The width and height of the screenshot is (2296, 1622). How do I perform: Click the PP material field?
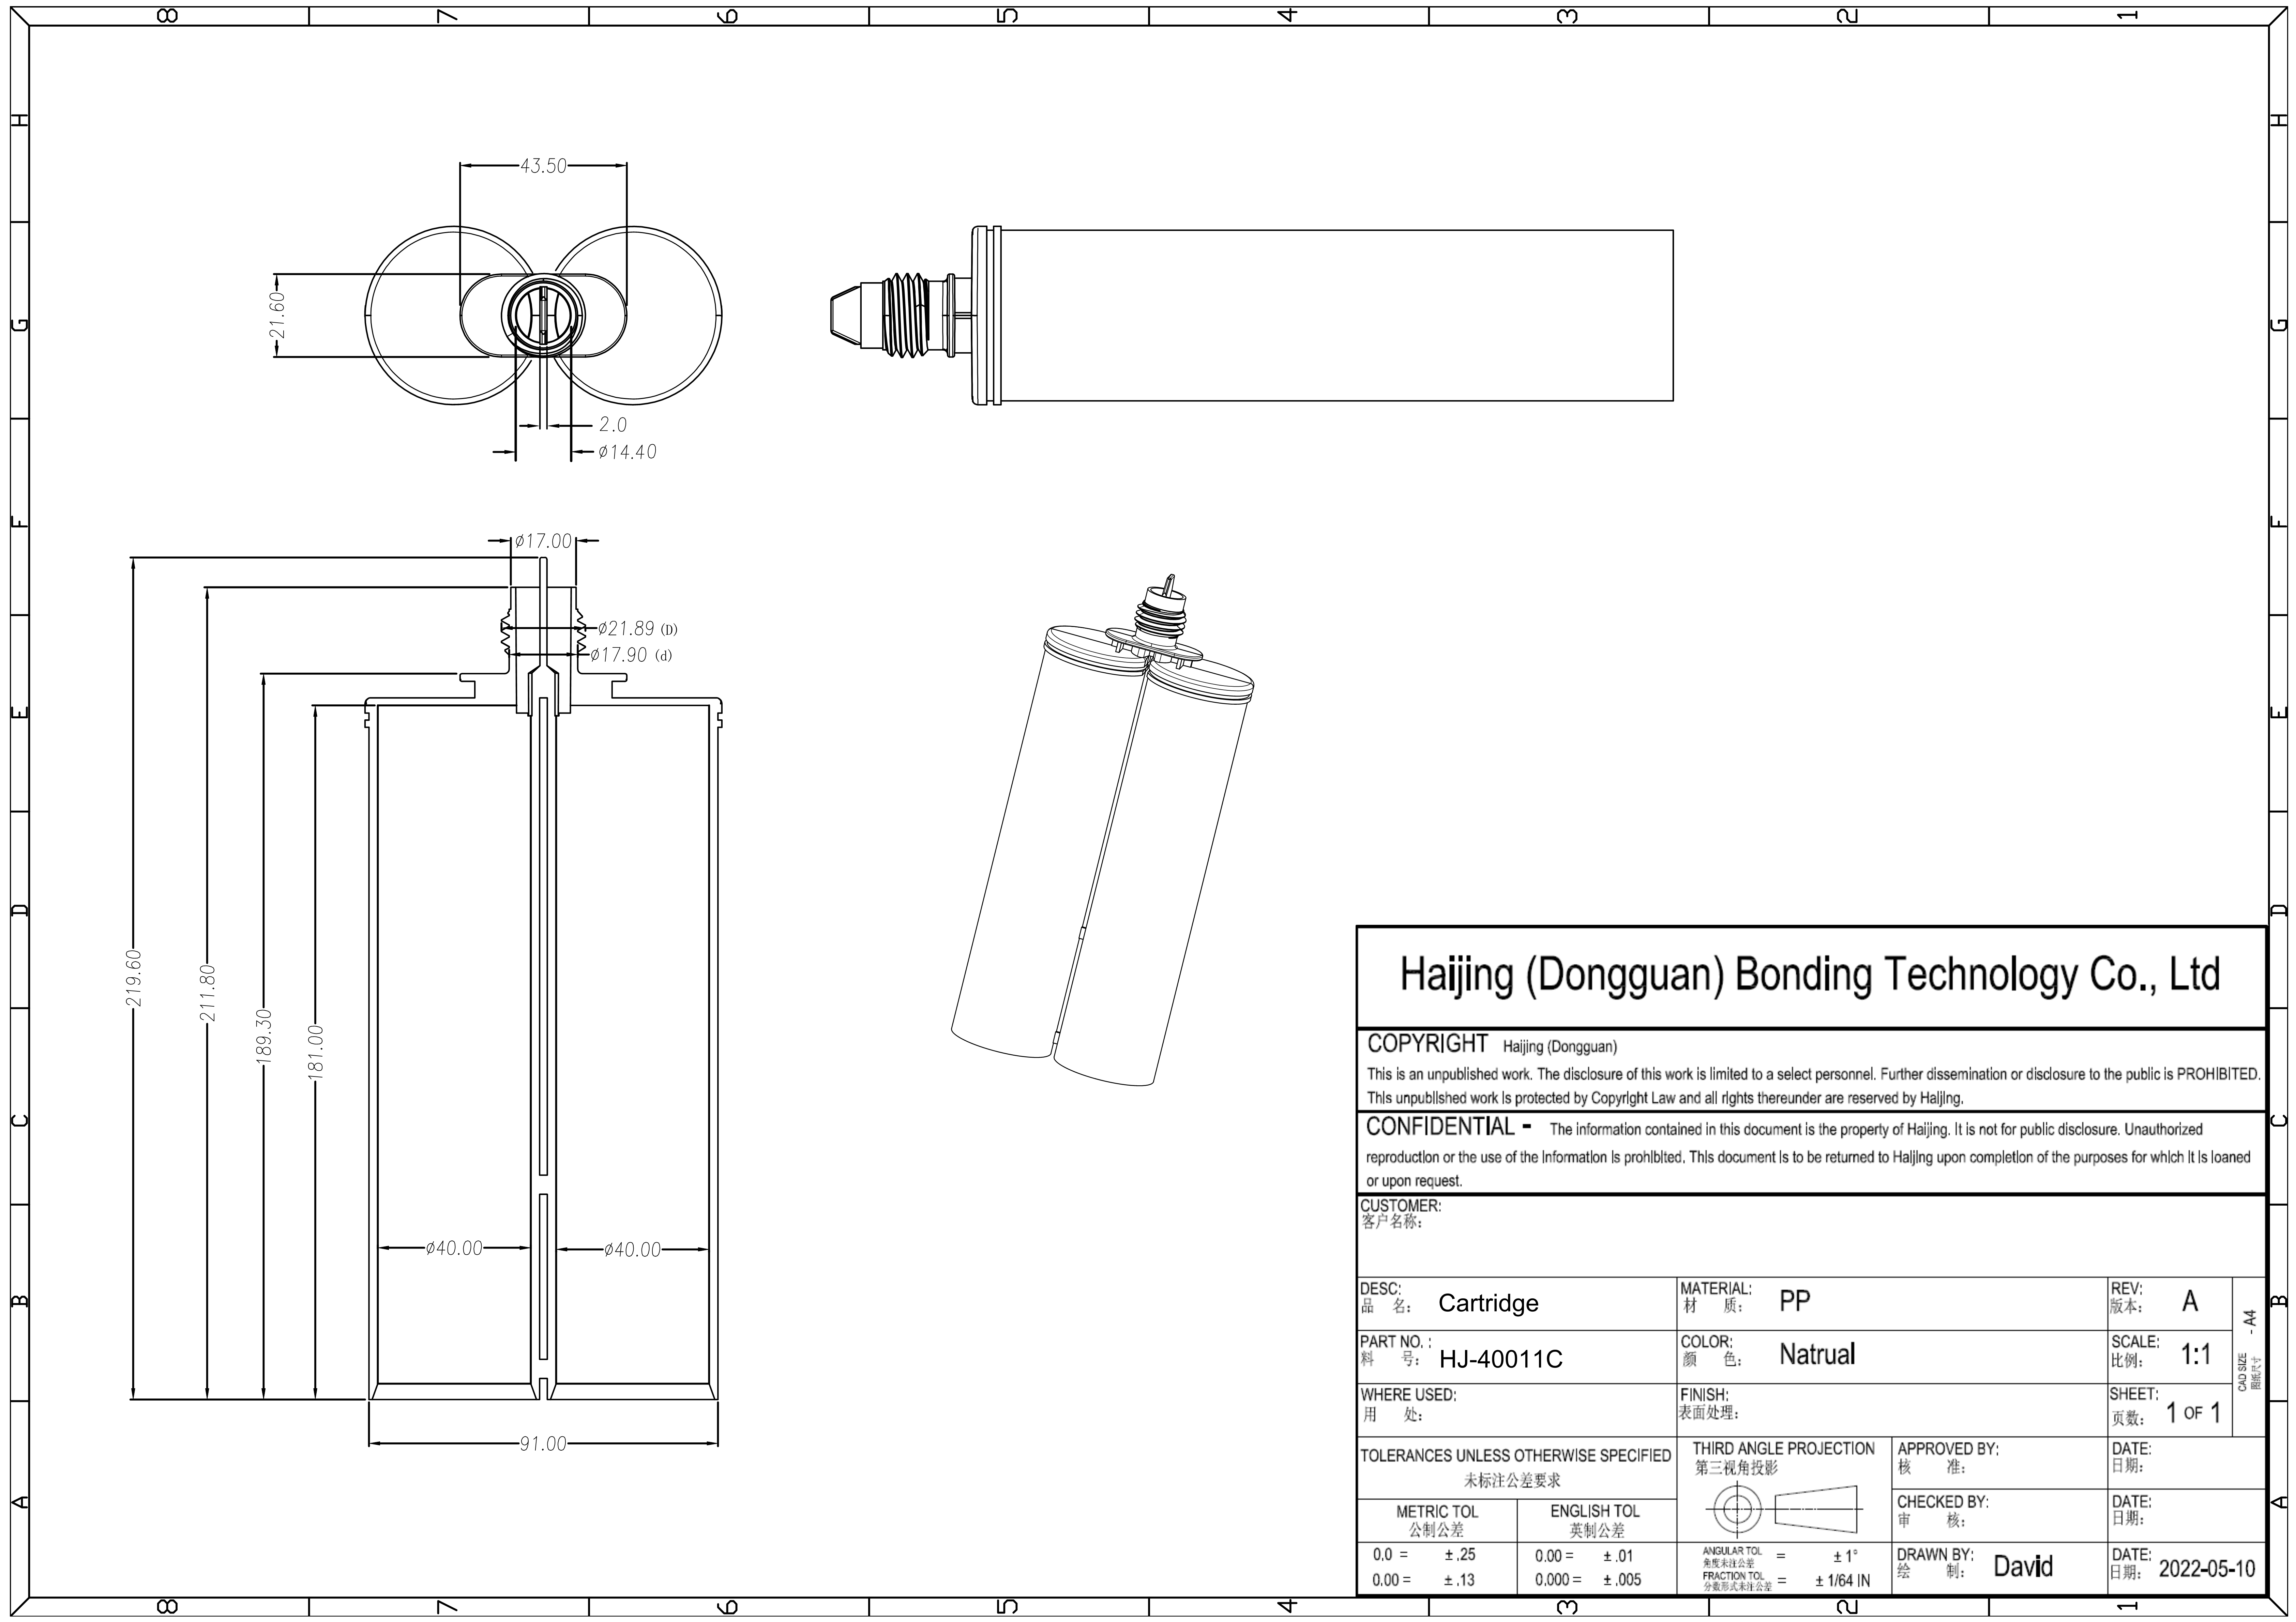1795,1301
